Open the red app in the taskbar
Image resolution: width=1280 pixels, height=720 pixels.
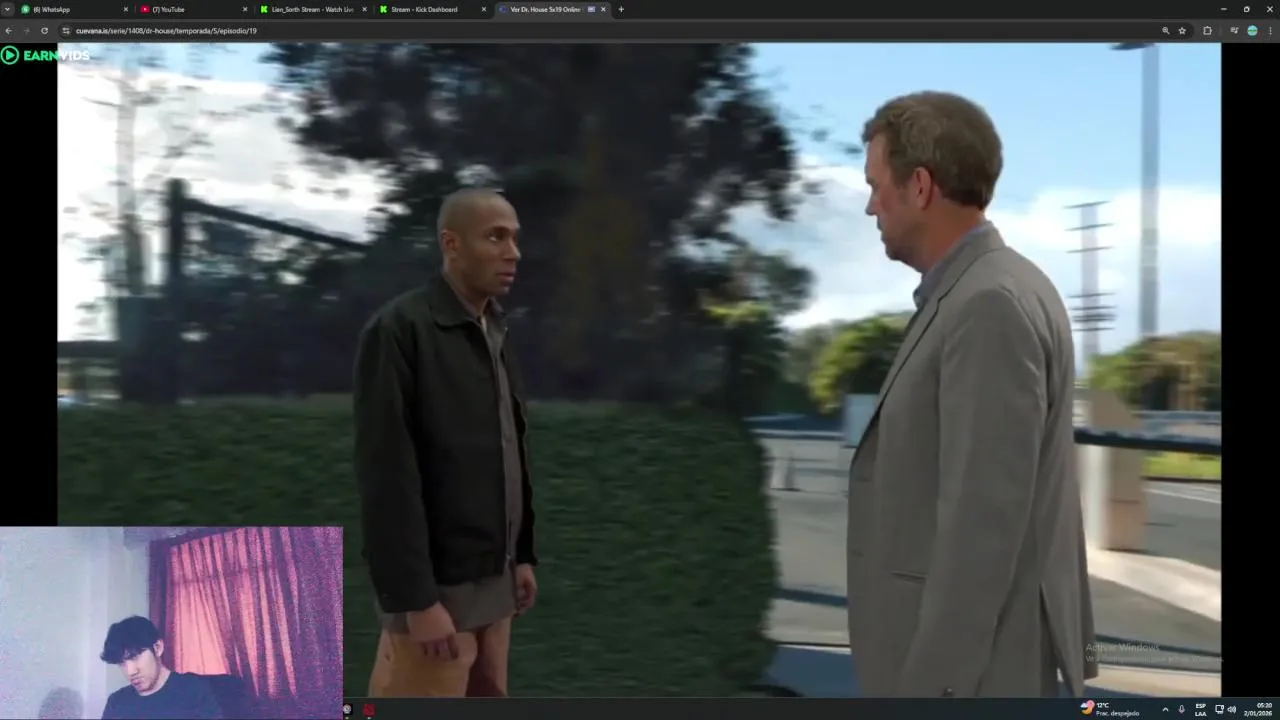369,710
